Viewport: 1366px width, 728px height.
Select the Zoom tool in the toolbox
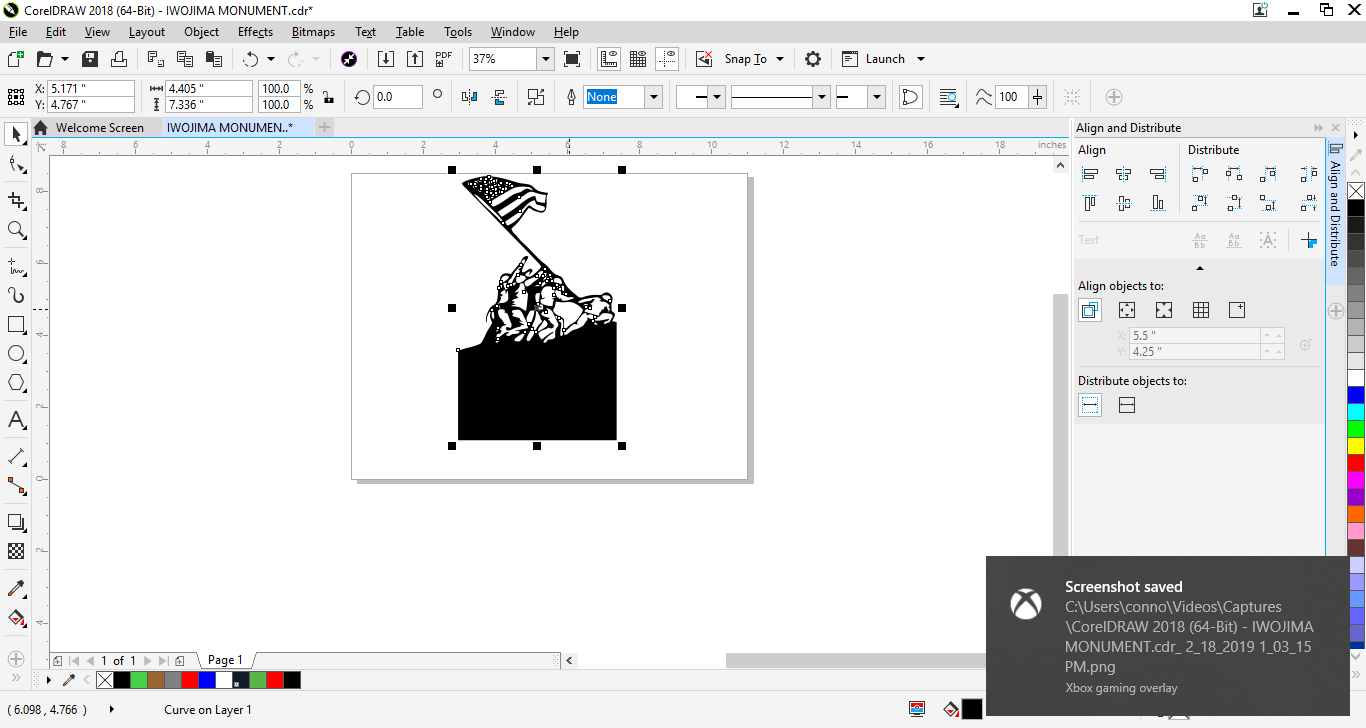(16, 230)
